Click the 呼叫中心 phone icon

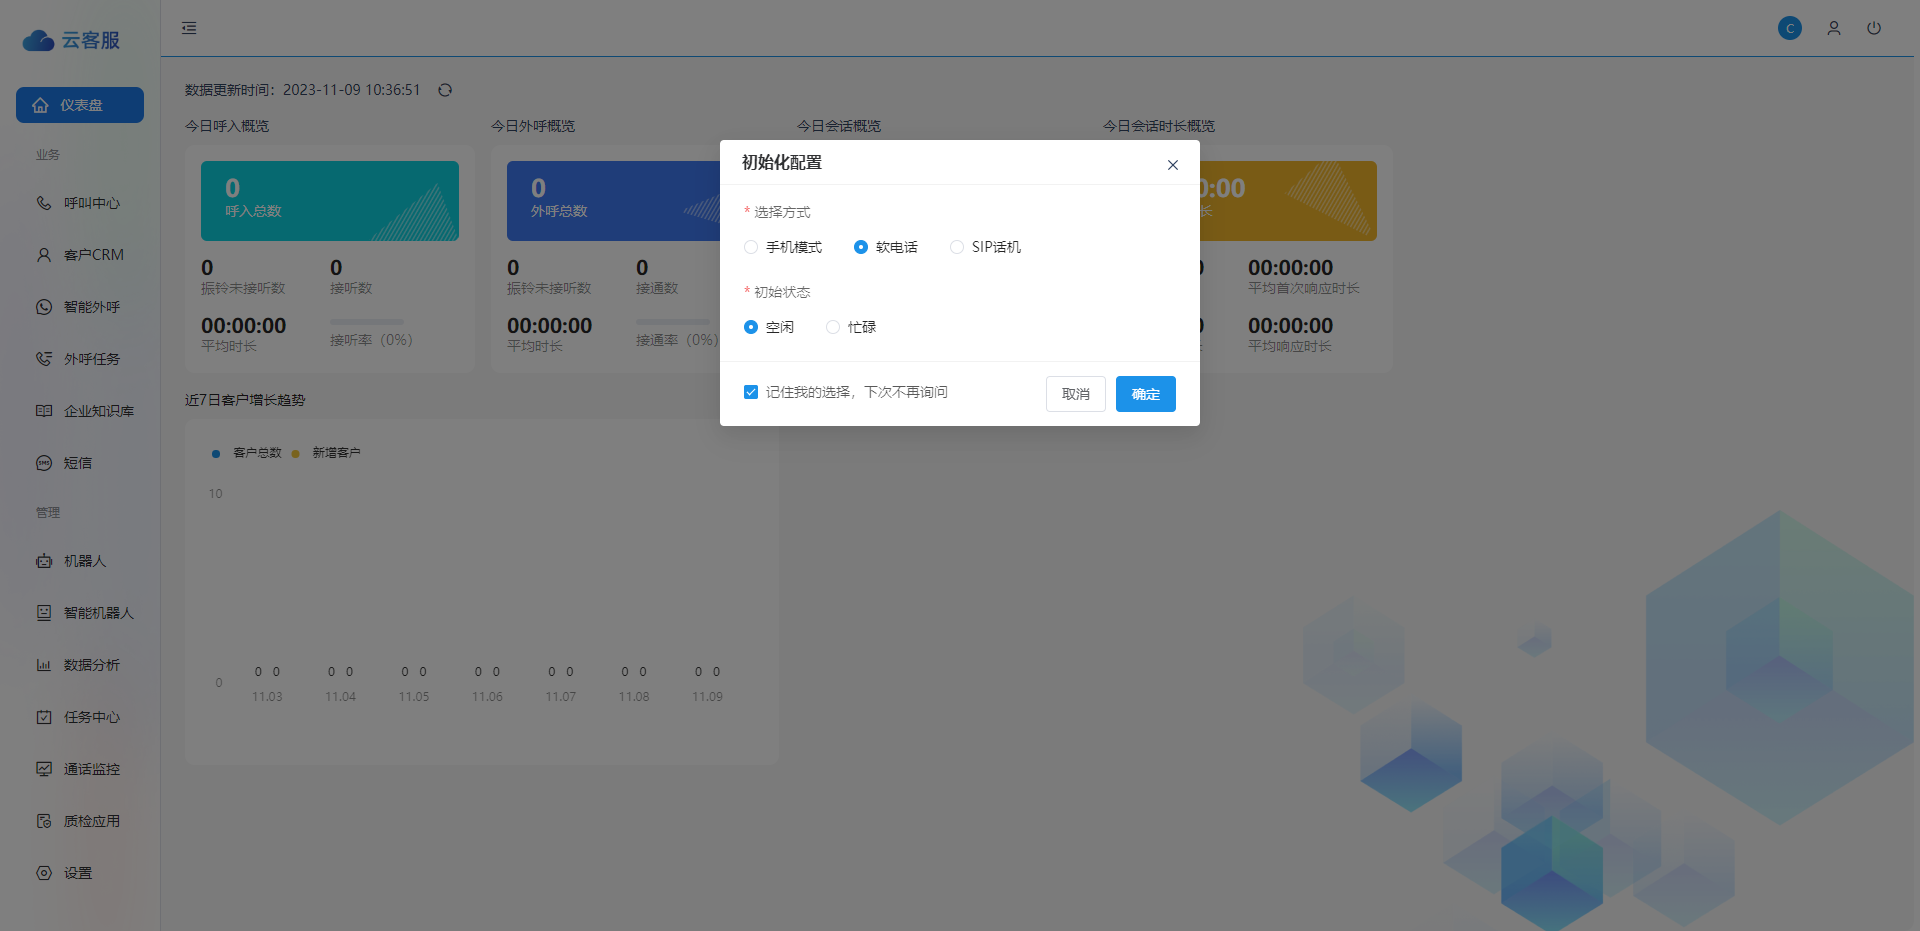(x=44, y=203)
